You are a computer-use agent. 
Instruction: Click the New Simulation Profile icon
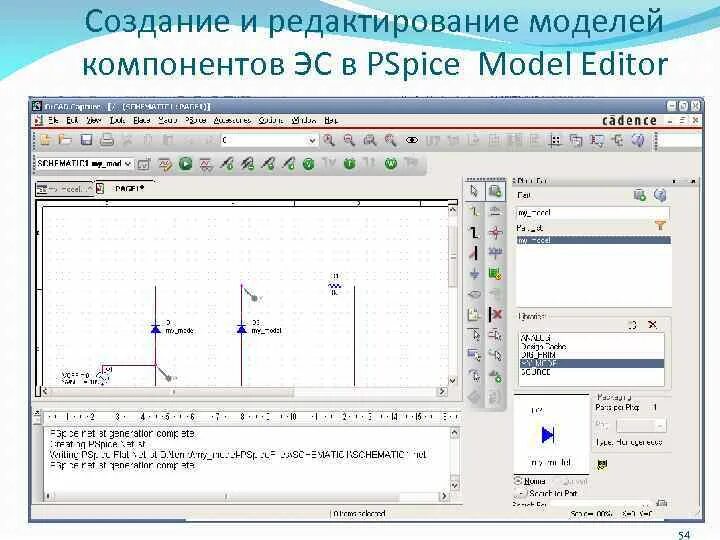tap(144, 164)
